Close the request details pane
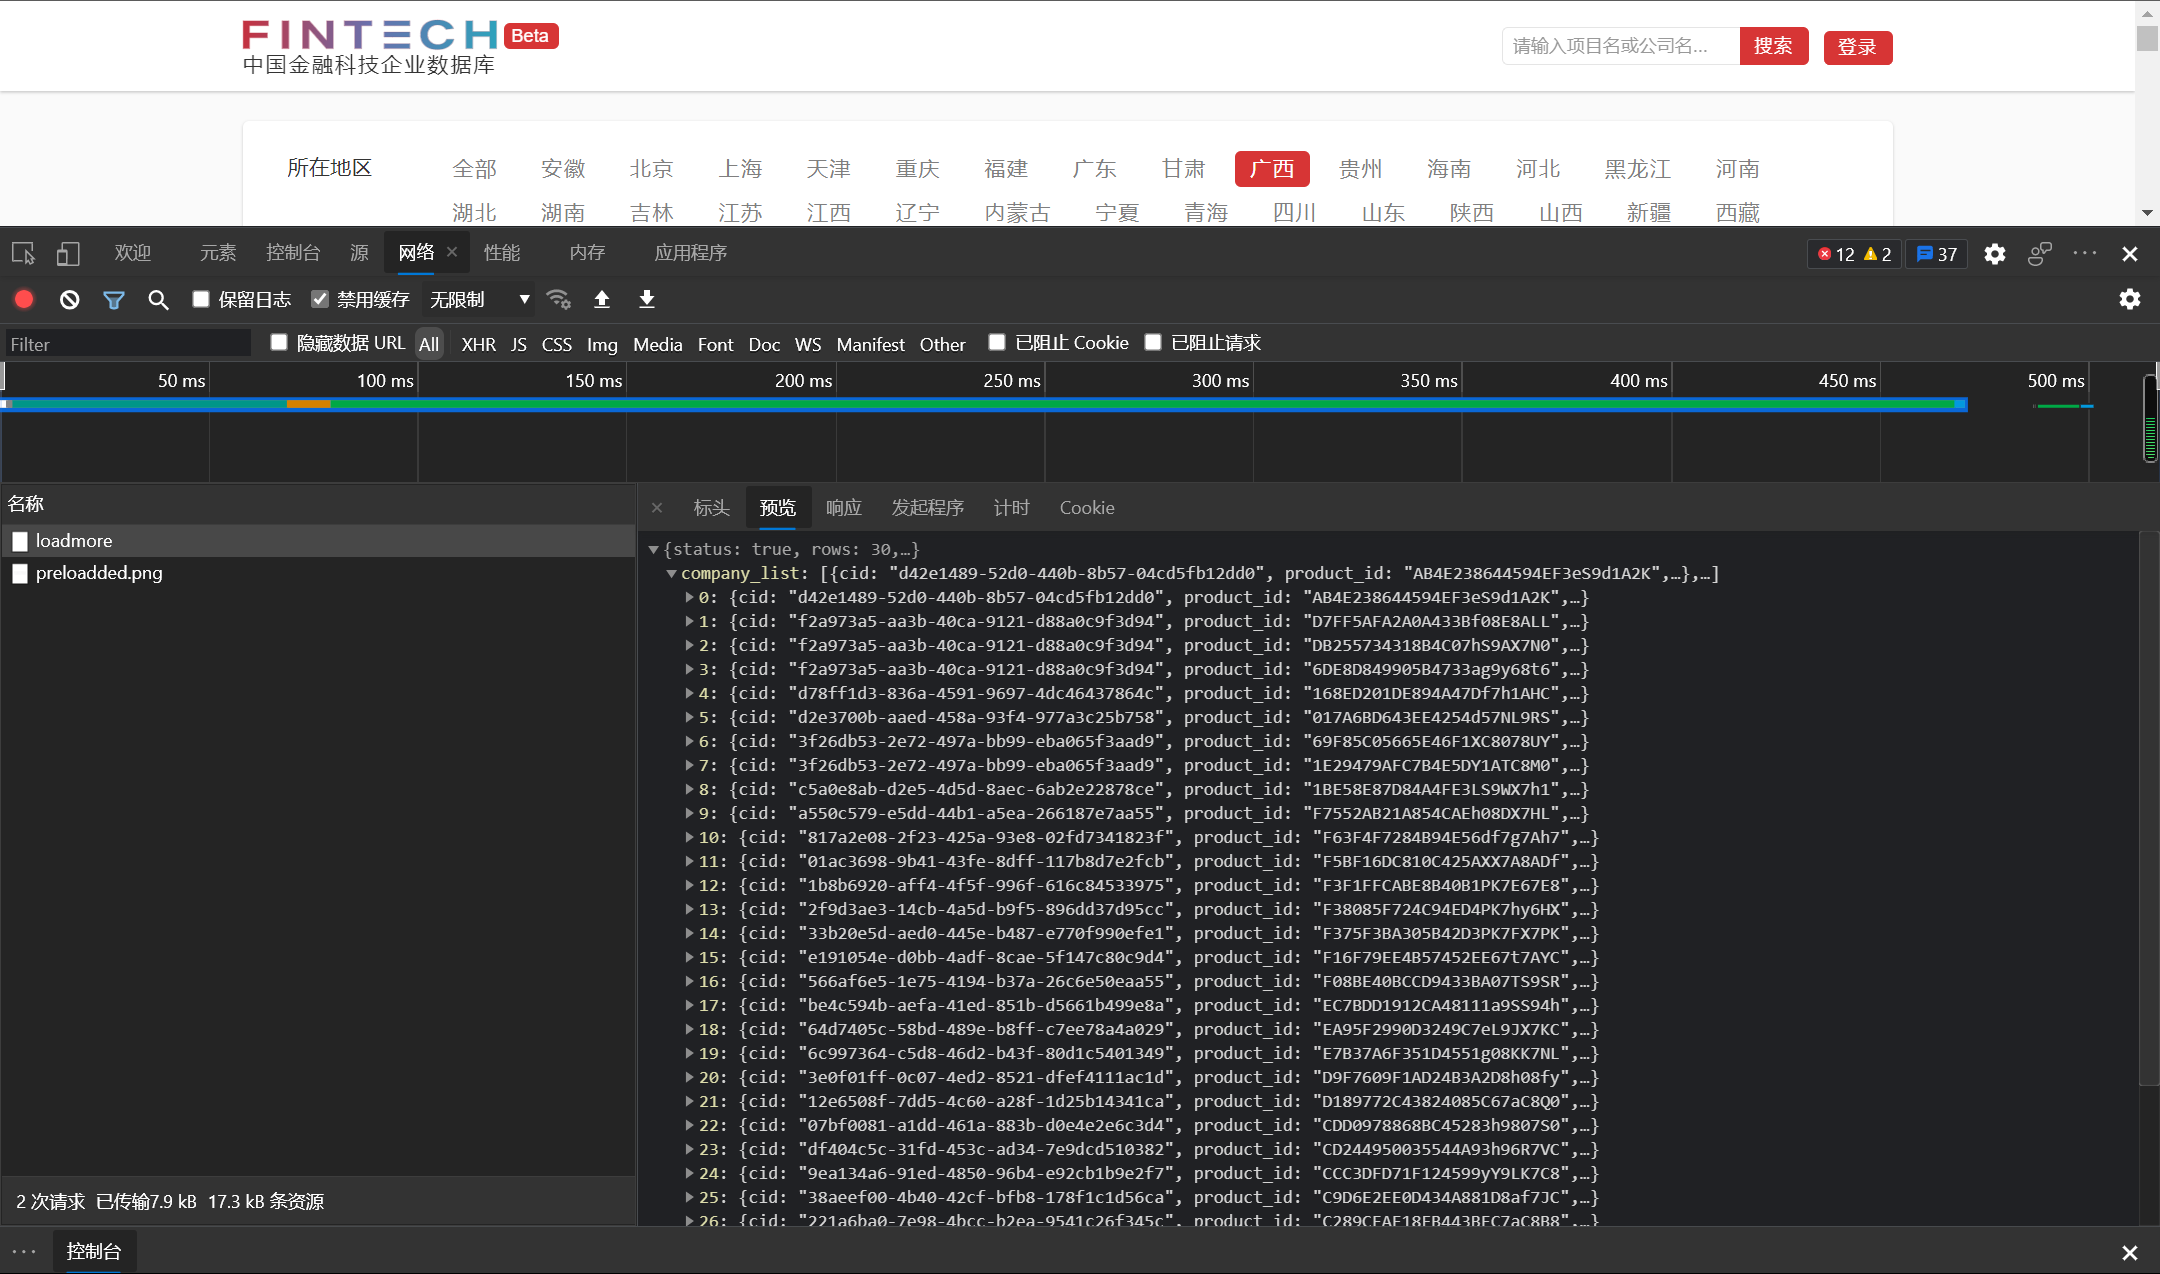The width and height of the screenshot is (2160, 1274). (x=657, y=508)
